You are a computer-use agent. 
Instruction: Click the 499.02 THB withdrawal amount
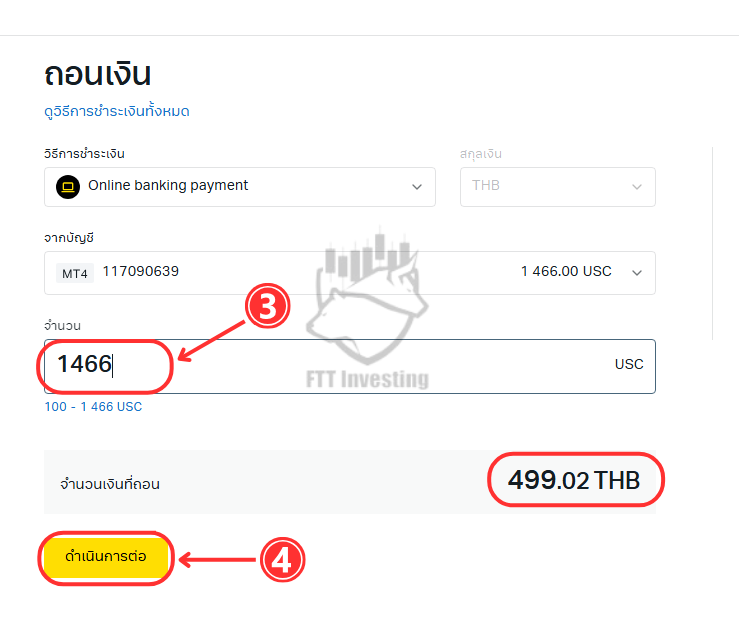pos(574,480)
